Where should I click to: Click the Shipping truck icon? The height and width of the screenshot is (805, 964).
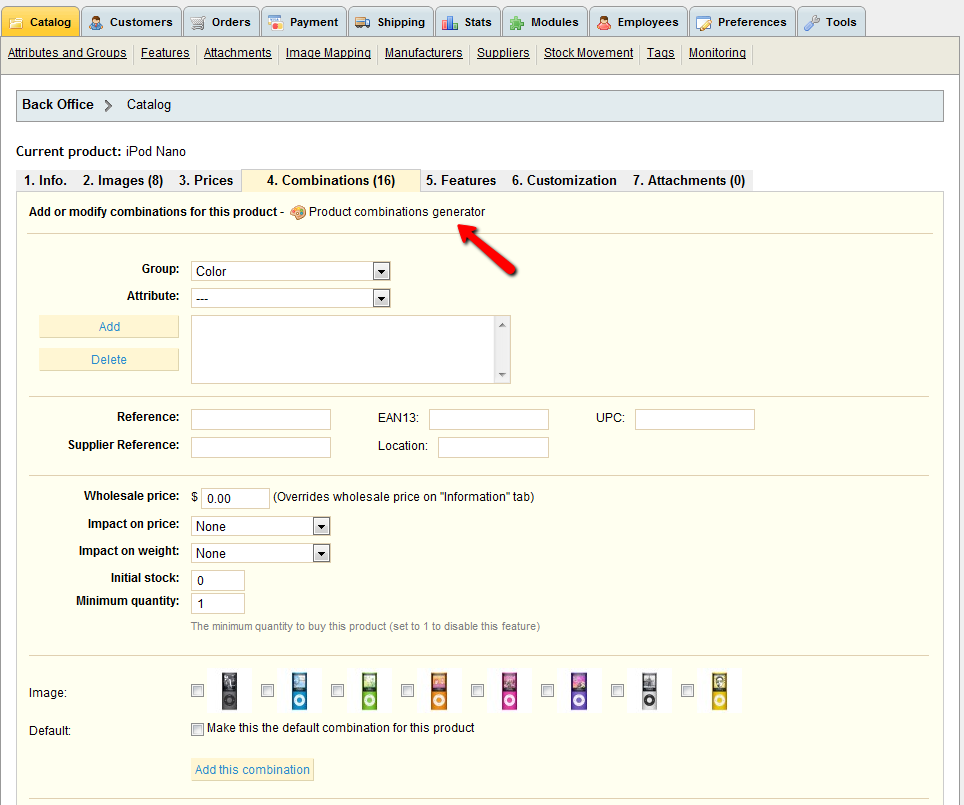tap(363, 23)
